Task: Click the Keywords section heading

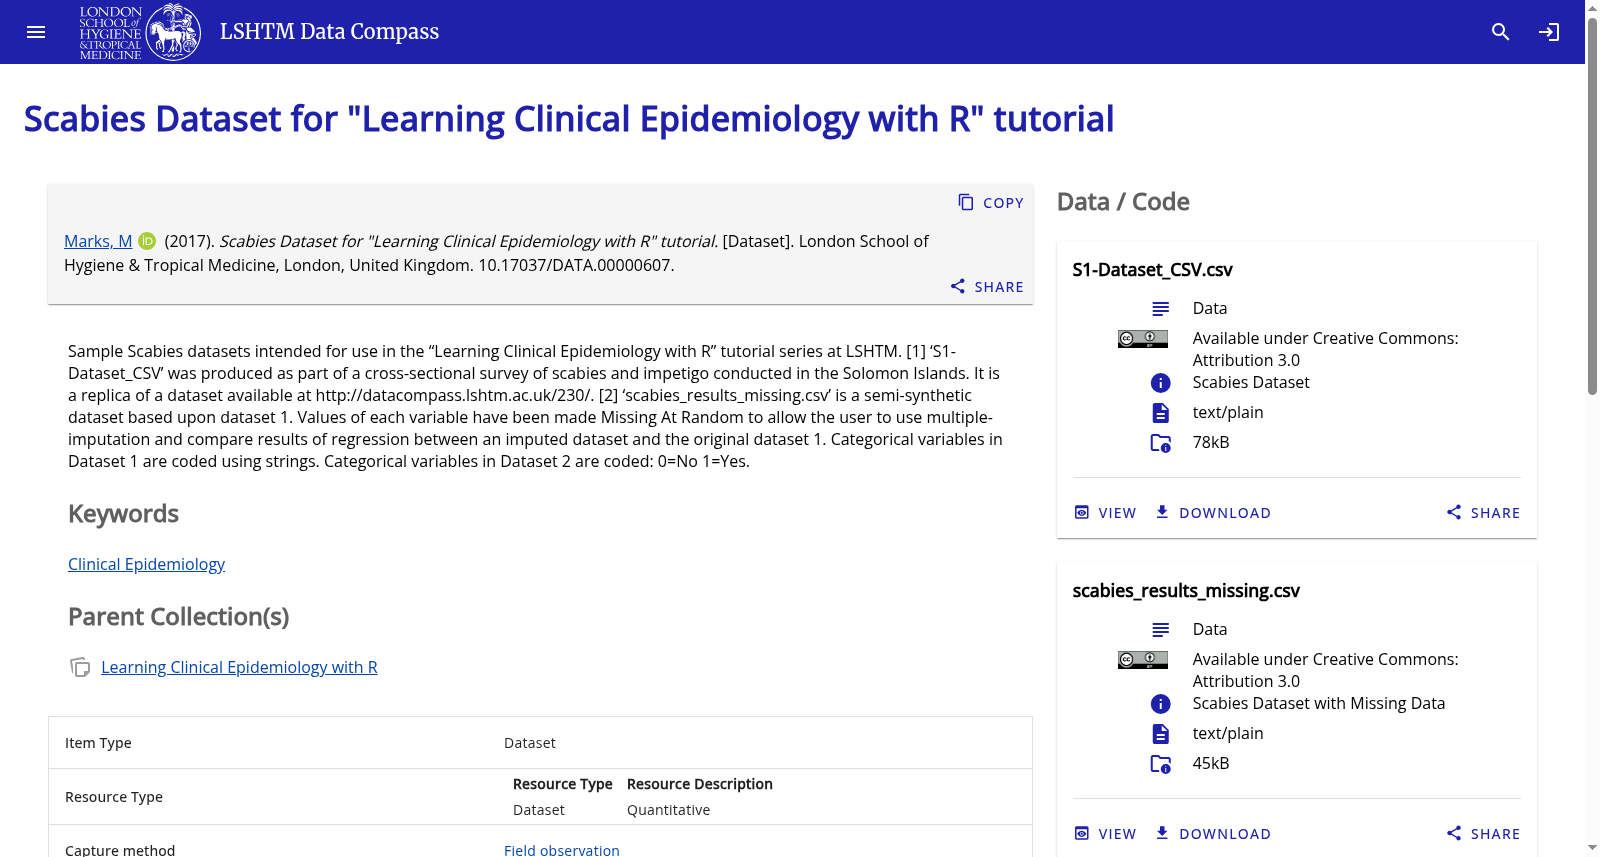Action: click(x=123, y=514)
